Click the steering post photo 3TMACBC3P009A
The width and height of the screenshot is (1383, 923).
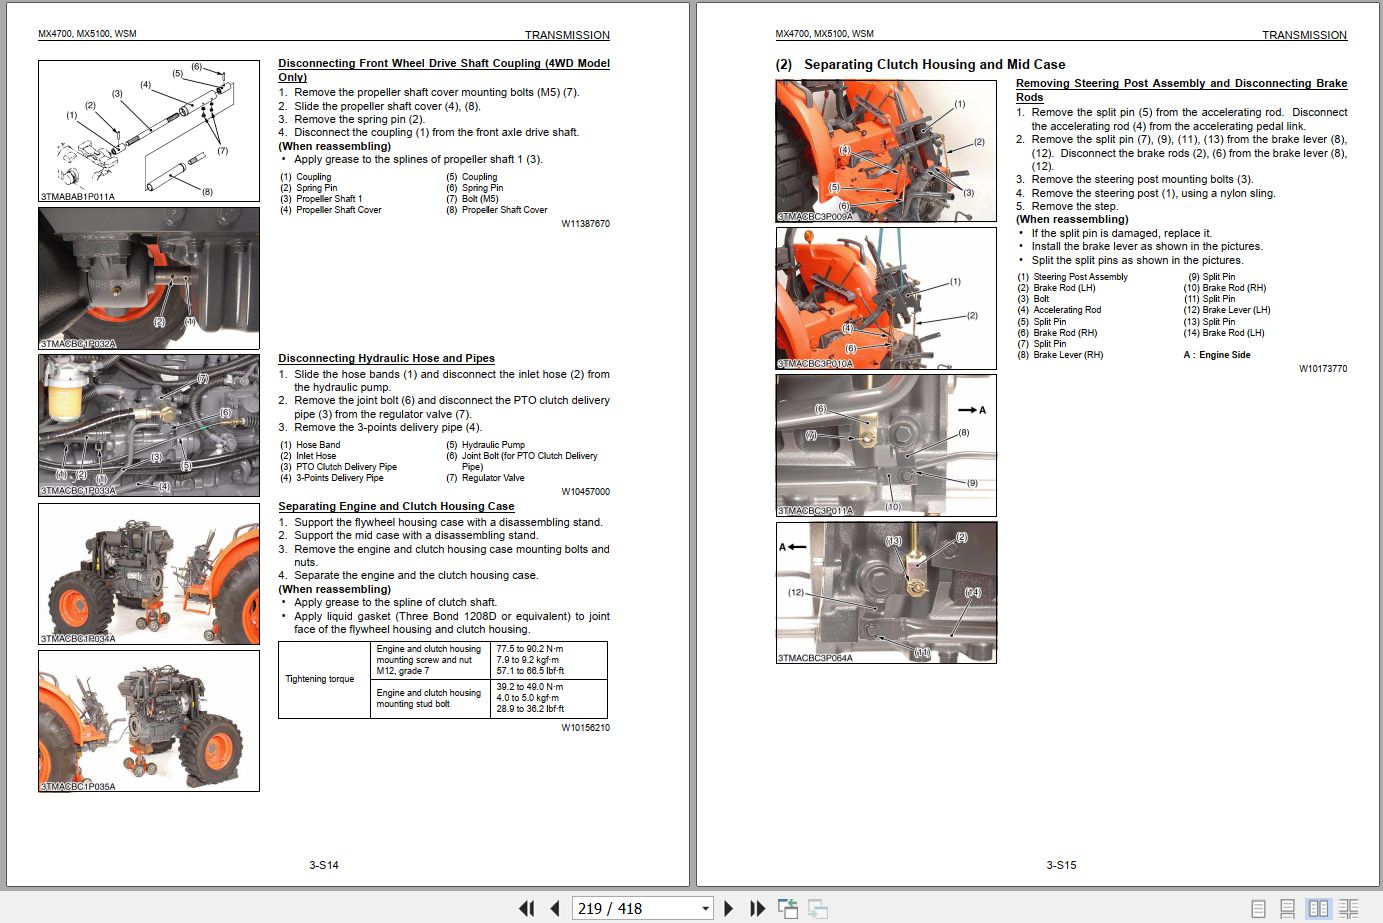[x=886, y=151]
